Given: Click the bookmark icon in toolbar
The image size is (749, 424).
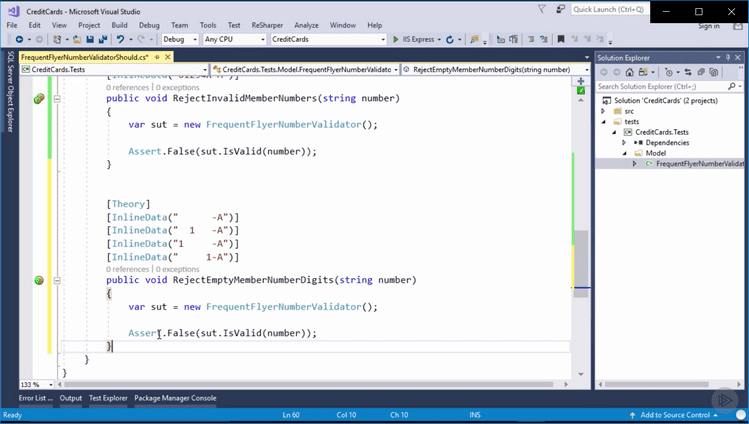Looking at the screenshot, I should [x=561, y=40].
